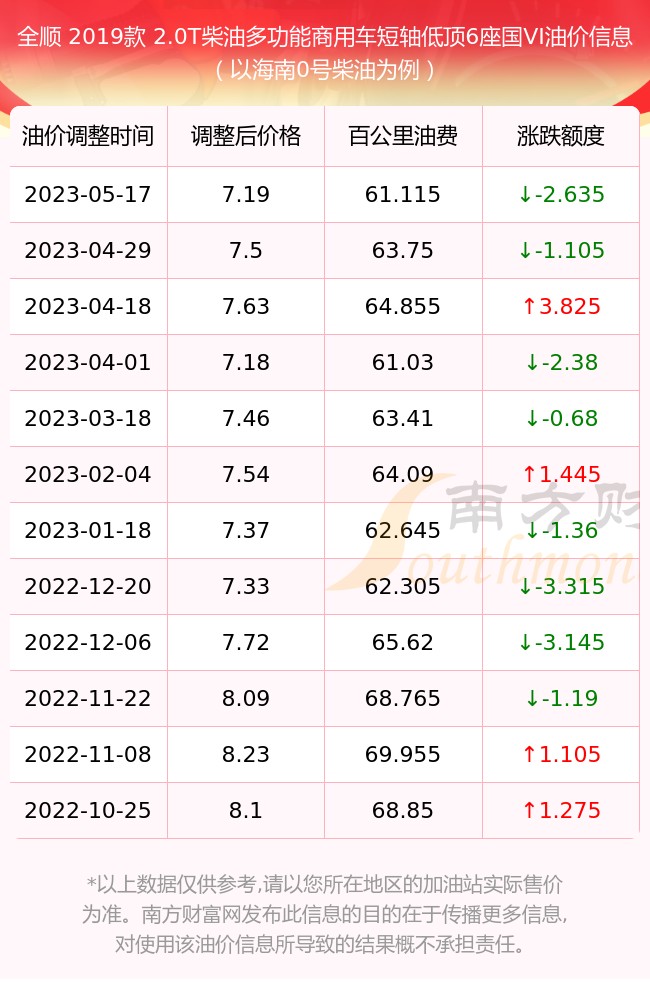Image resolution: width=650 pixels, height=1000 pixels.
Task: Click the down arrow beside -1.19
Action: [532, 698]
